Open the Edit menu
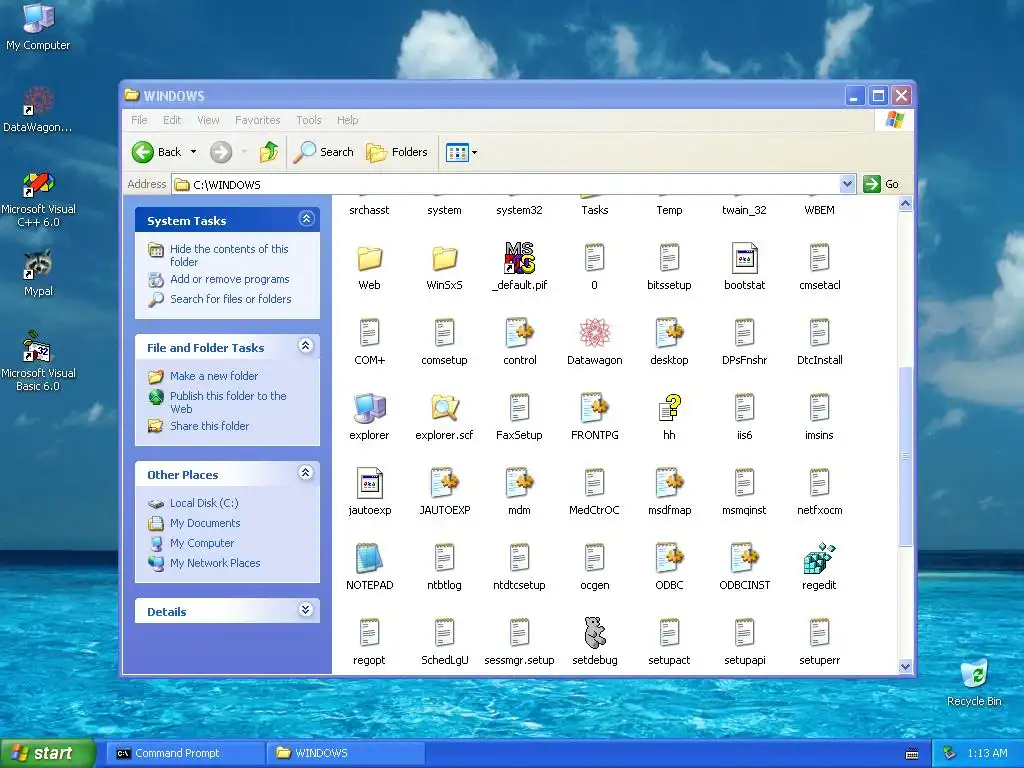Image resolution: width=1024 pixels, height=768 pixels. click(172, 120)
